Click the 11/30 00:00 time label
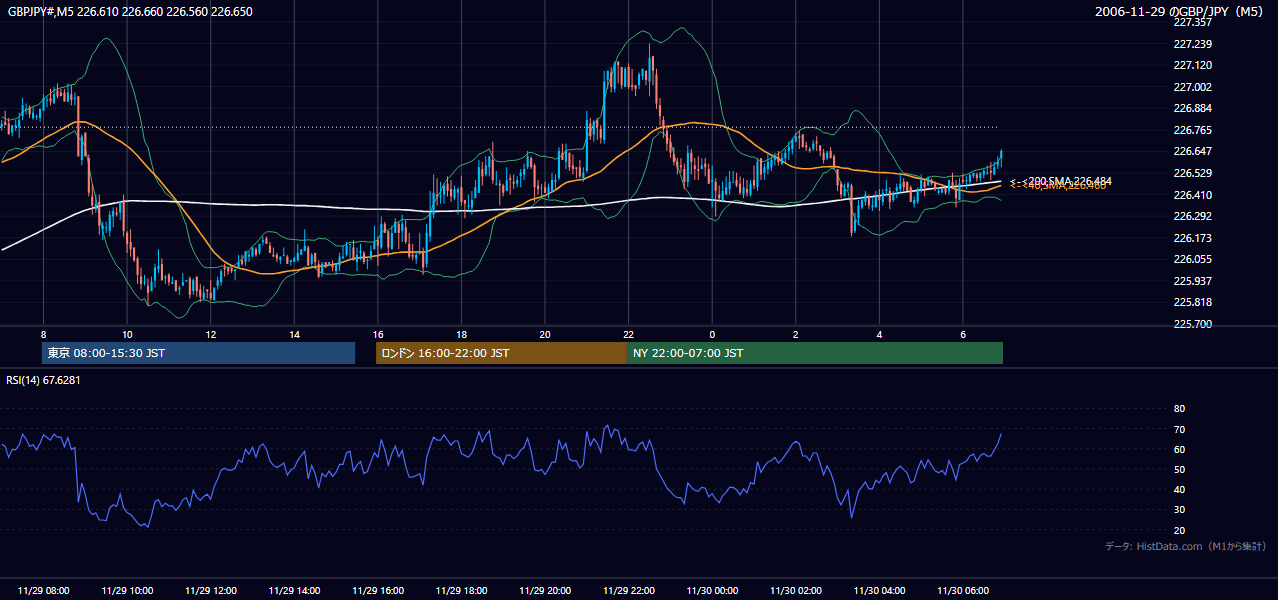The width and height of the screenshot is (1278, 600). 712,591
